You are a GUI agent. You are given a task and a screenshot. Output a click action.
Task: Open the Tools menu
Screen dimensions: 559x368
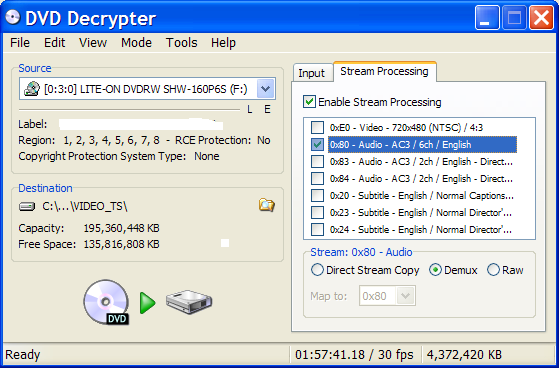click(x=181, y=43)
